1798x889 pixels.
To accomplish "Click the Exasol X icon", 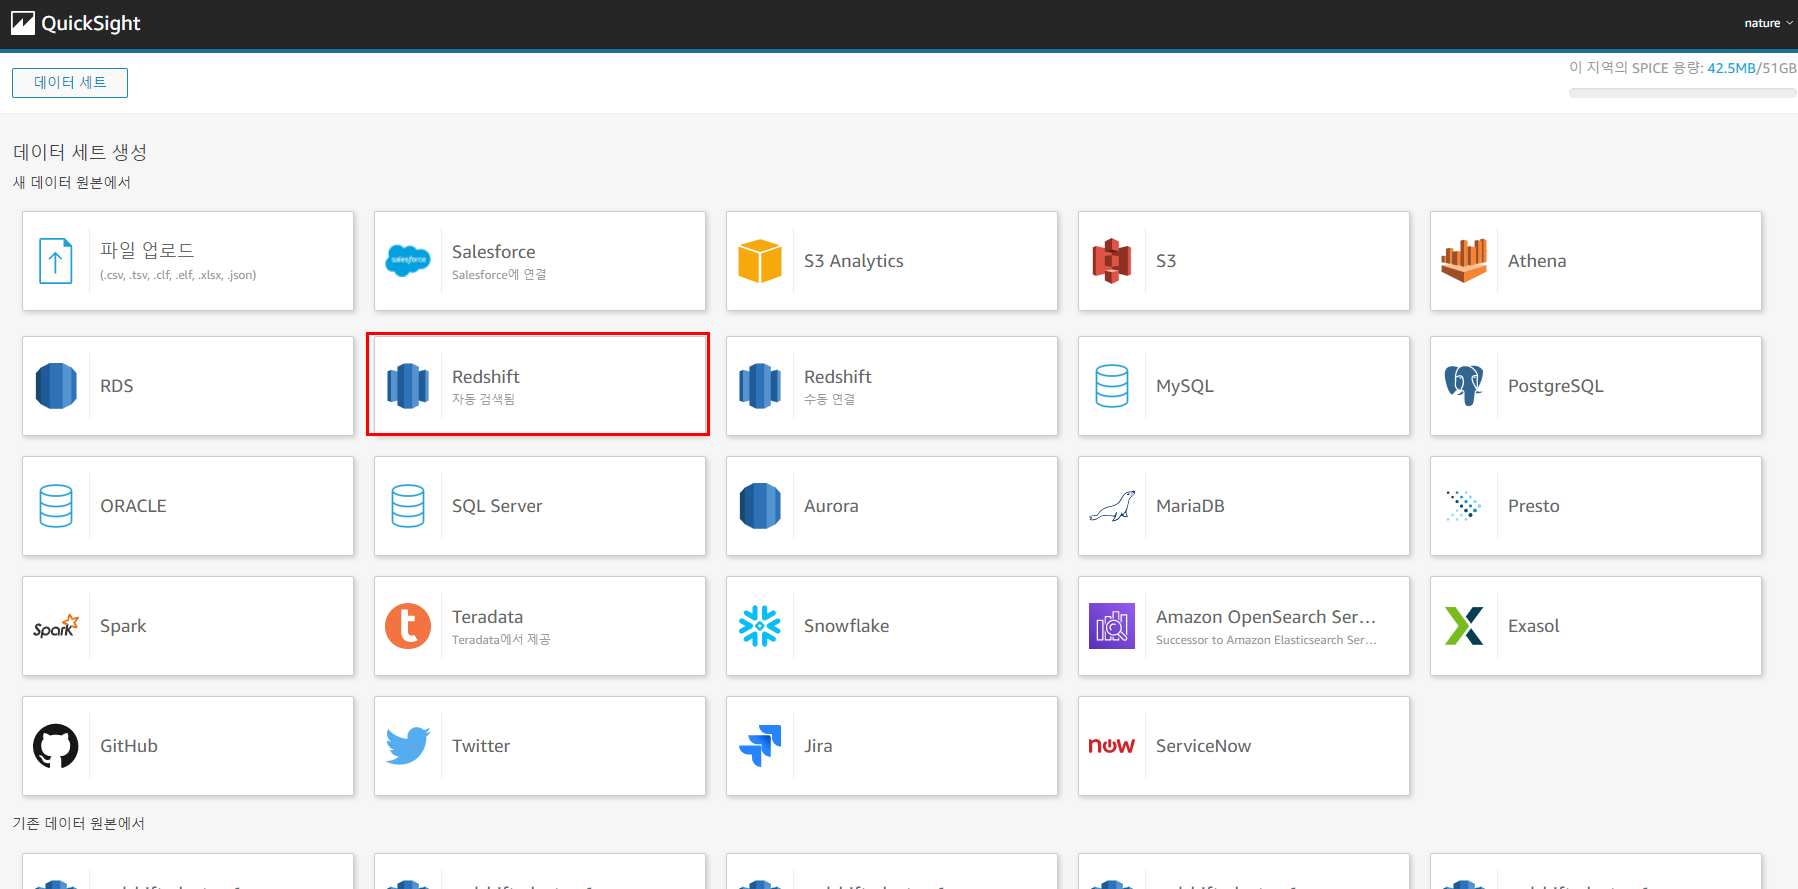I will [1464, 626].
